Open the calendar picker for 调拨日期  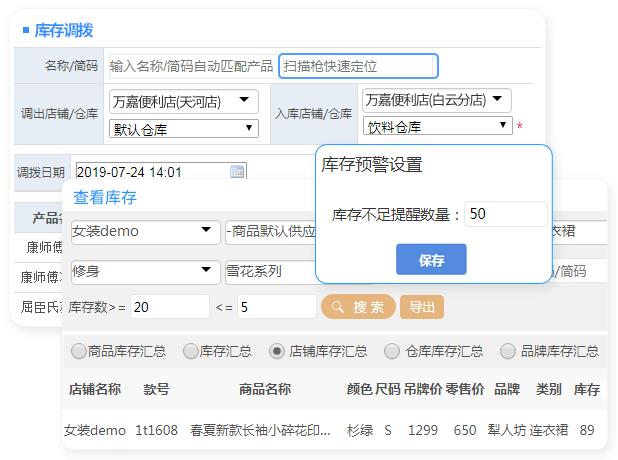[237, 171]
